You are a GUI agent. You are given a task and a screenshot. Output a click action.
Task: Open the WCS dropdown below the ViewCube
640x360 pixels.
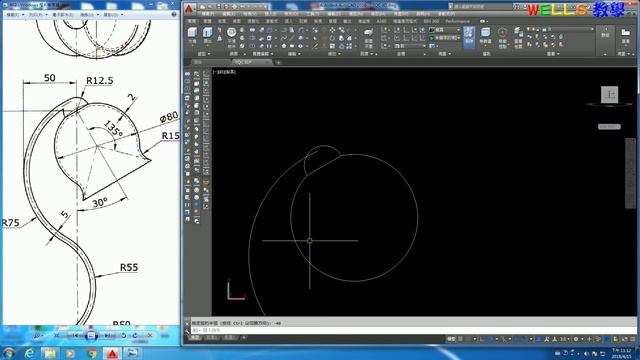[609, 127]
